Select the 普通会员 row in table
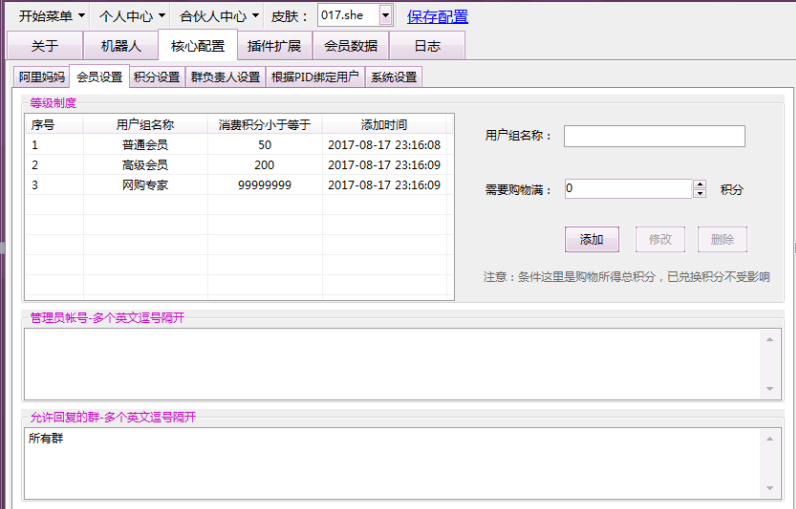The image size is (796, 509). click(x=145, y=145)
